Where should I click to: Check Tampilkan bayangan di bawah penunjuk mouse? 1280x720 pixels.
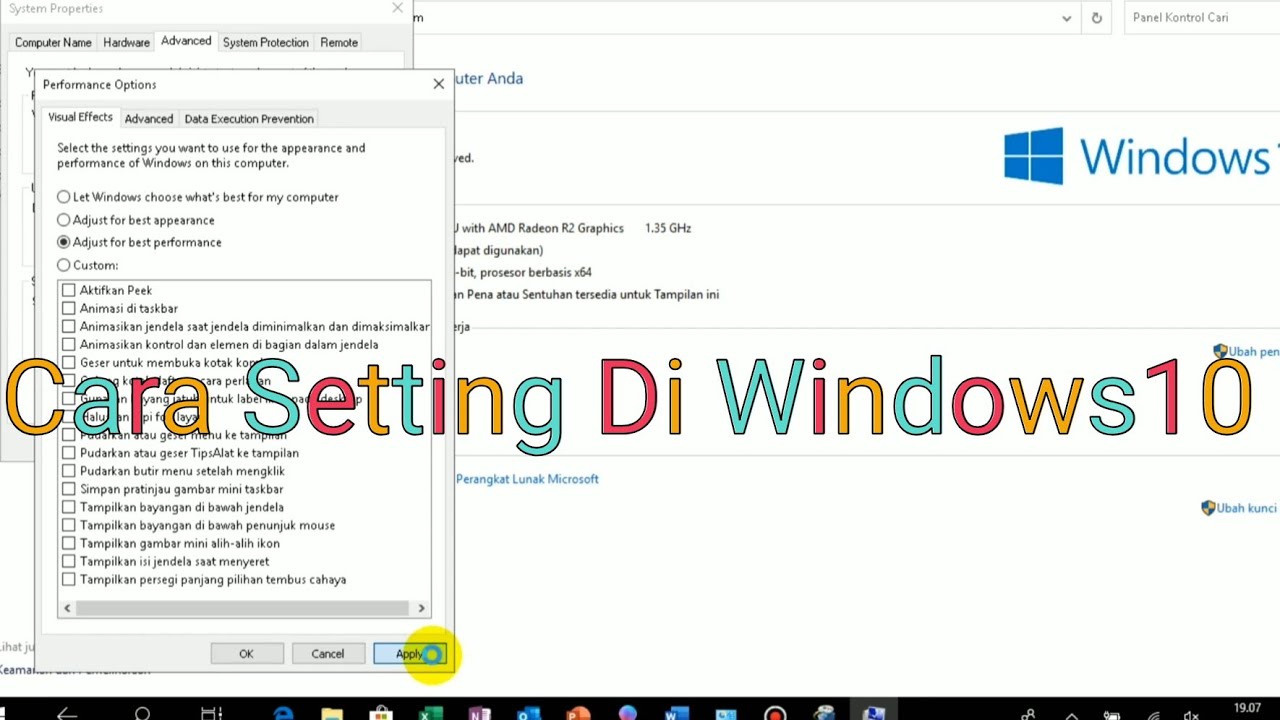coord(69,525)
